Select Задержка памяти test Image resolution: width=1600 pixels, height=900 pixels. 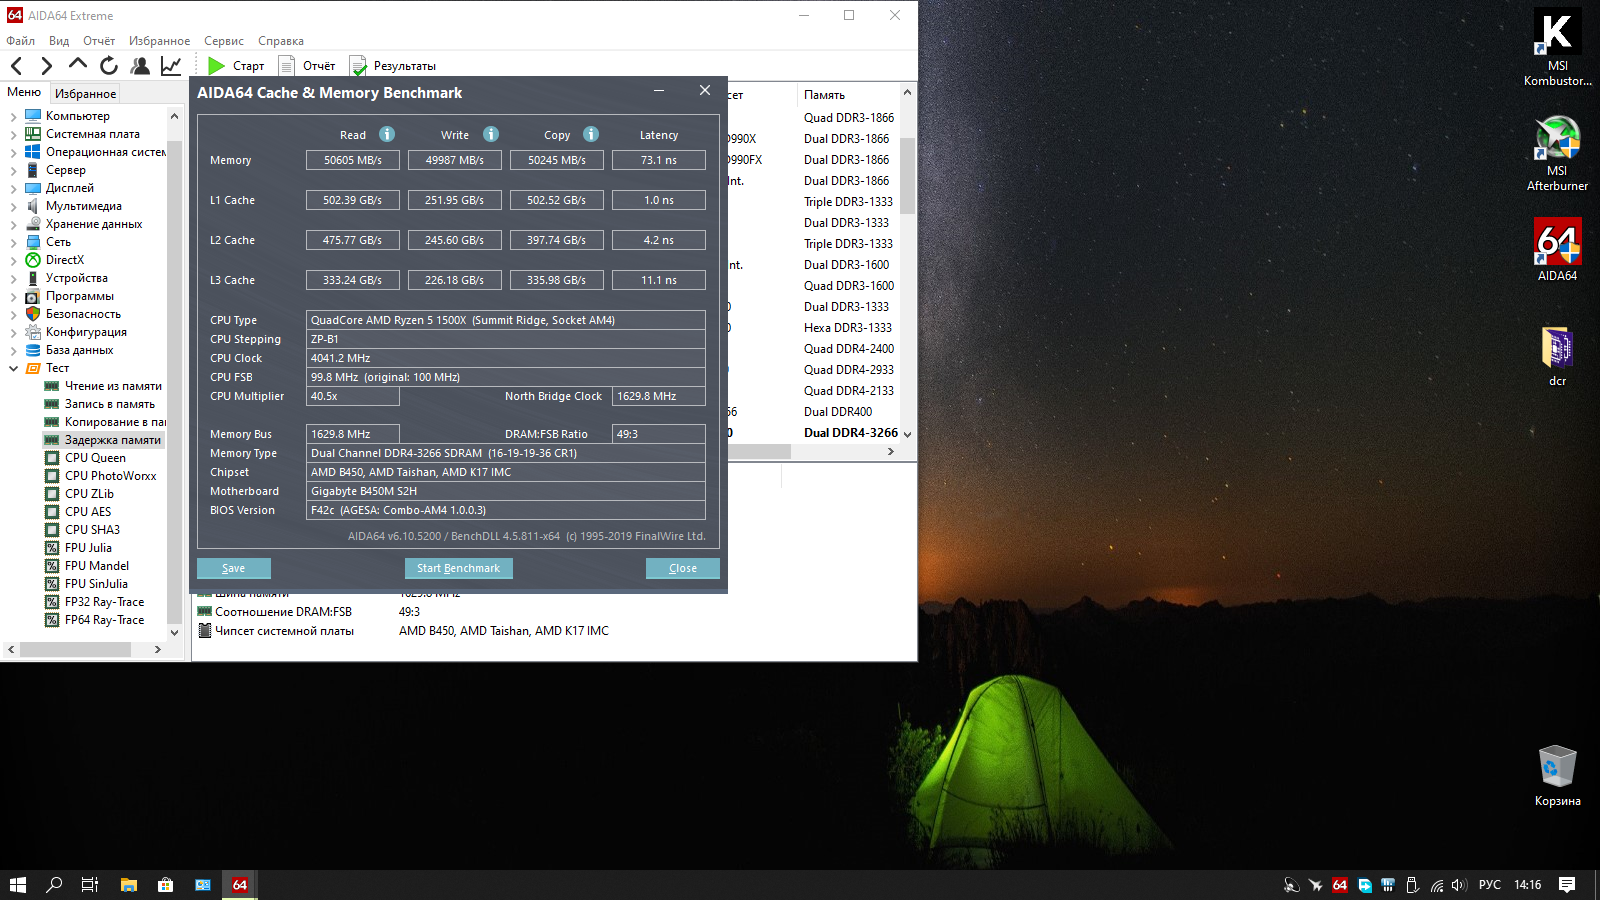pos(113,440)
